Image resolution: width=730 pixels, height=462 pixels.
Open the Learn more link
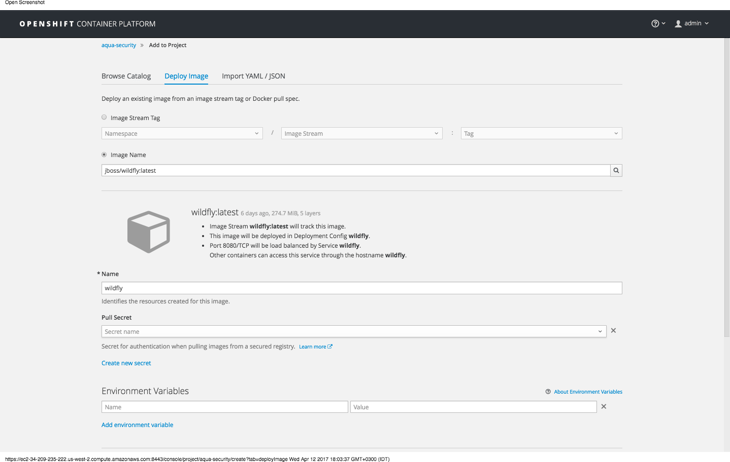(315, 346)
